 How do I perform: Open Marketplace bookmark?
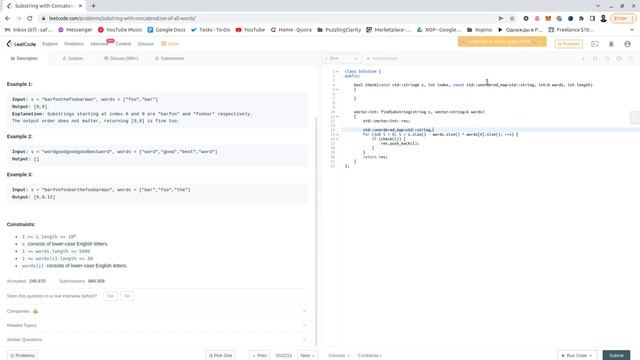pos(389,30)
